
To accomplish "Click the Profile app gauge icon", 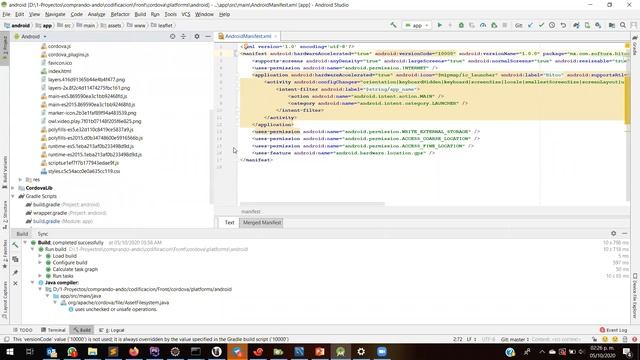I will pos(483,25).
